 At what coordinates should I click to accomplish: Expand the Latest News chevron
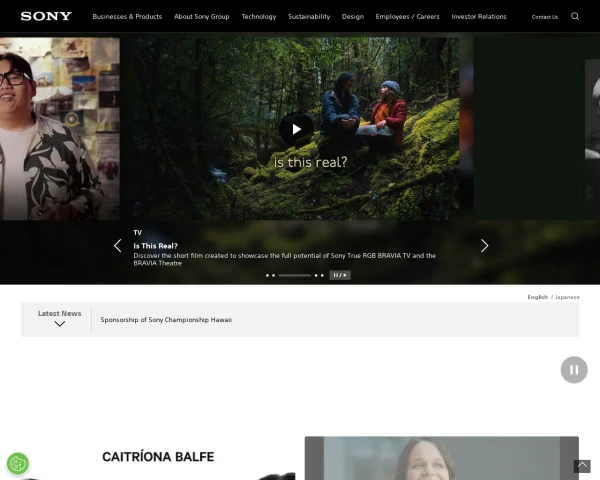60,324
